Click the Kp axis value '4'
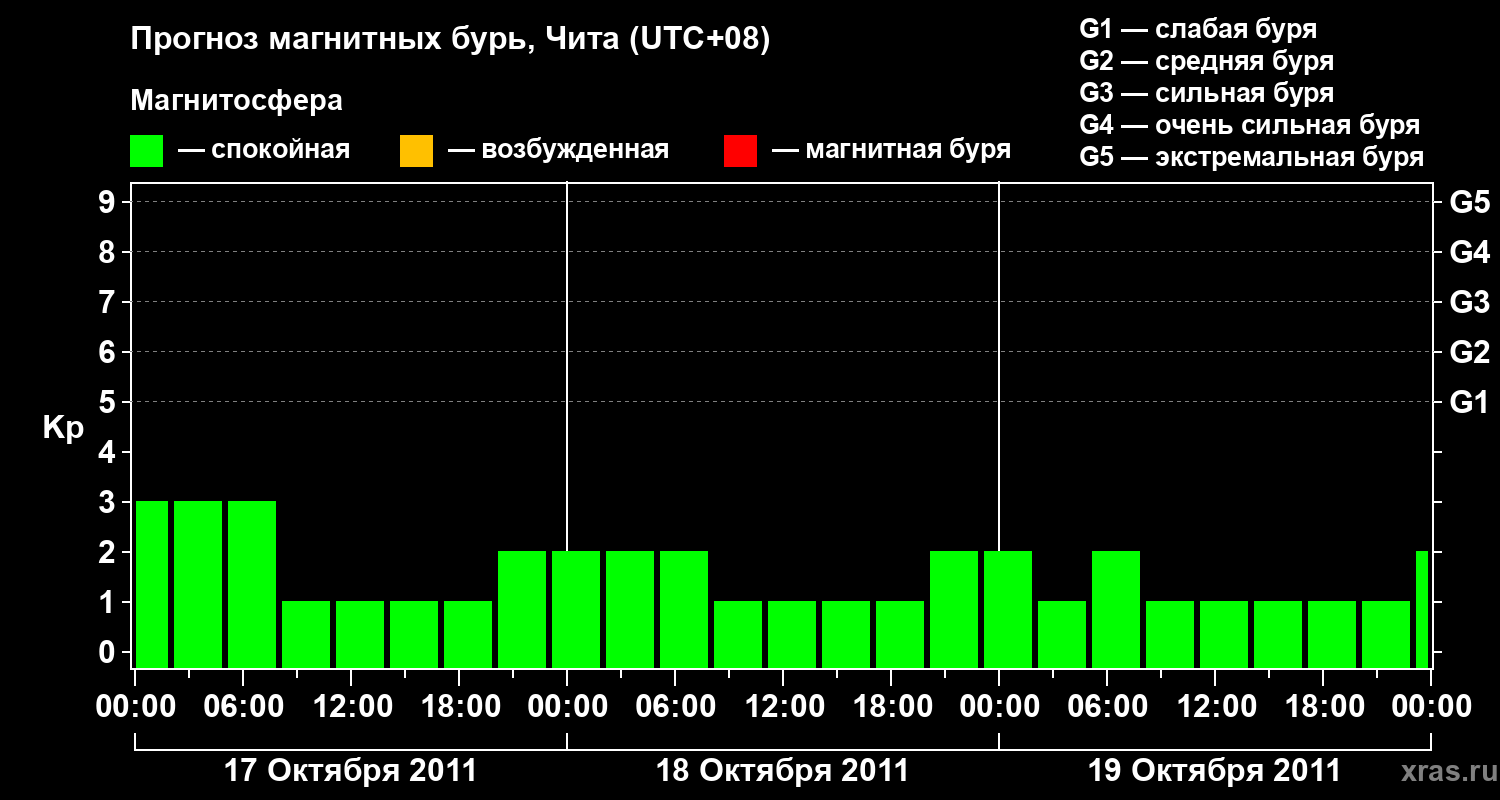 click(109, 453)
